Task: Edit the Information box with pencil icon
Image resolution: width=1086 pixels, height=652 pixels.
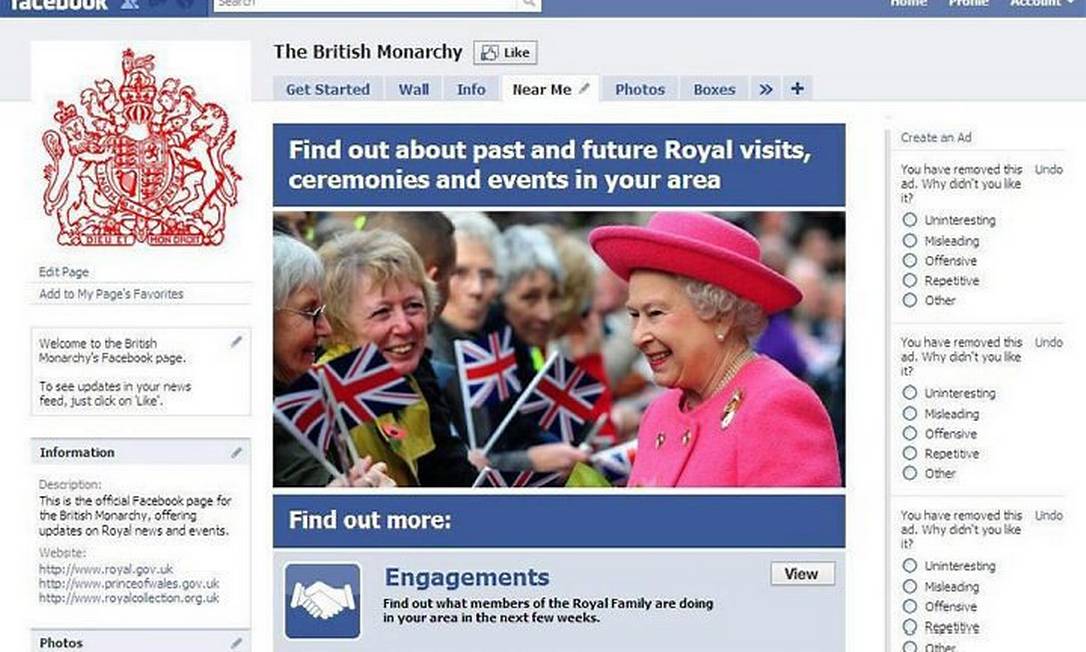Action: 236,452
